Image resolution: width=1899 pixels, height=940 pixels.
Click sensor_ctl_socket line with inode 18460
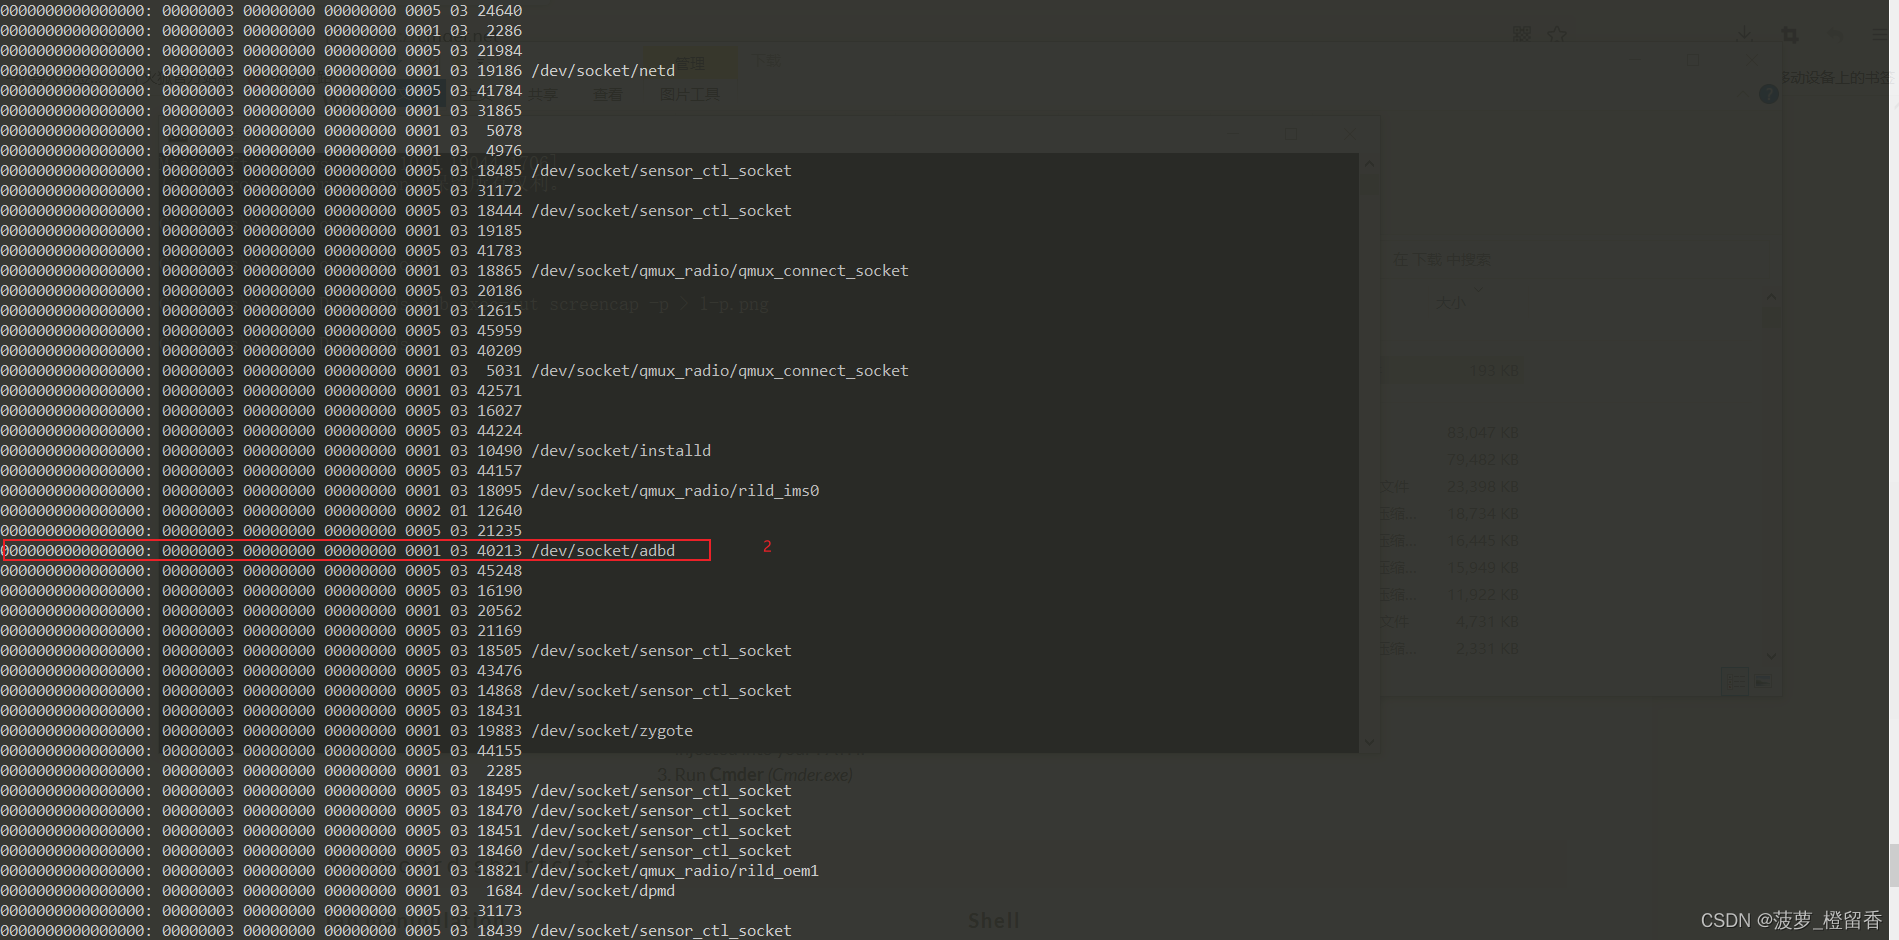pos(396,851)
